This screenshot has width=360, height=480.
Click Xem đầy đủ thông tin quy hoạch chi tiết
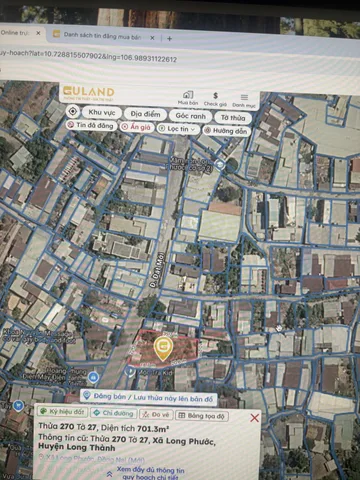pyautogui.click(x=150, y=473)
